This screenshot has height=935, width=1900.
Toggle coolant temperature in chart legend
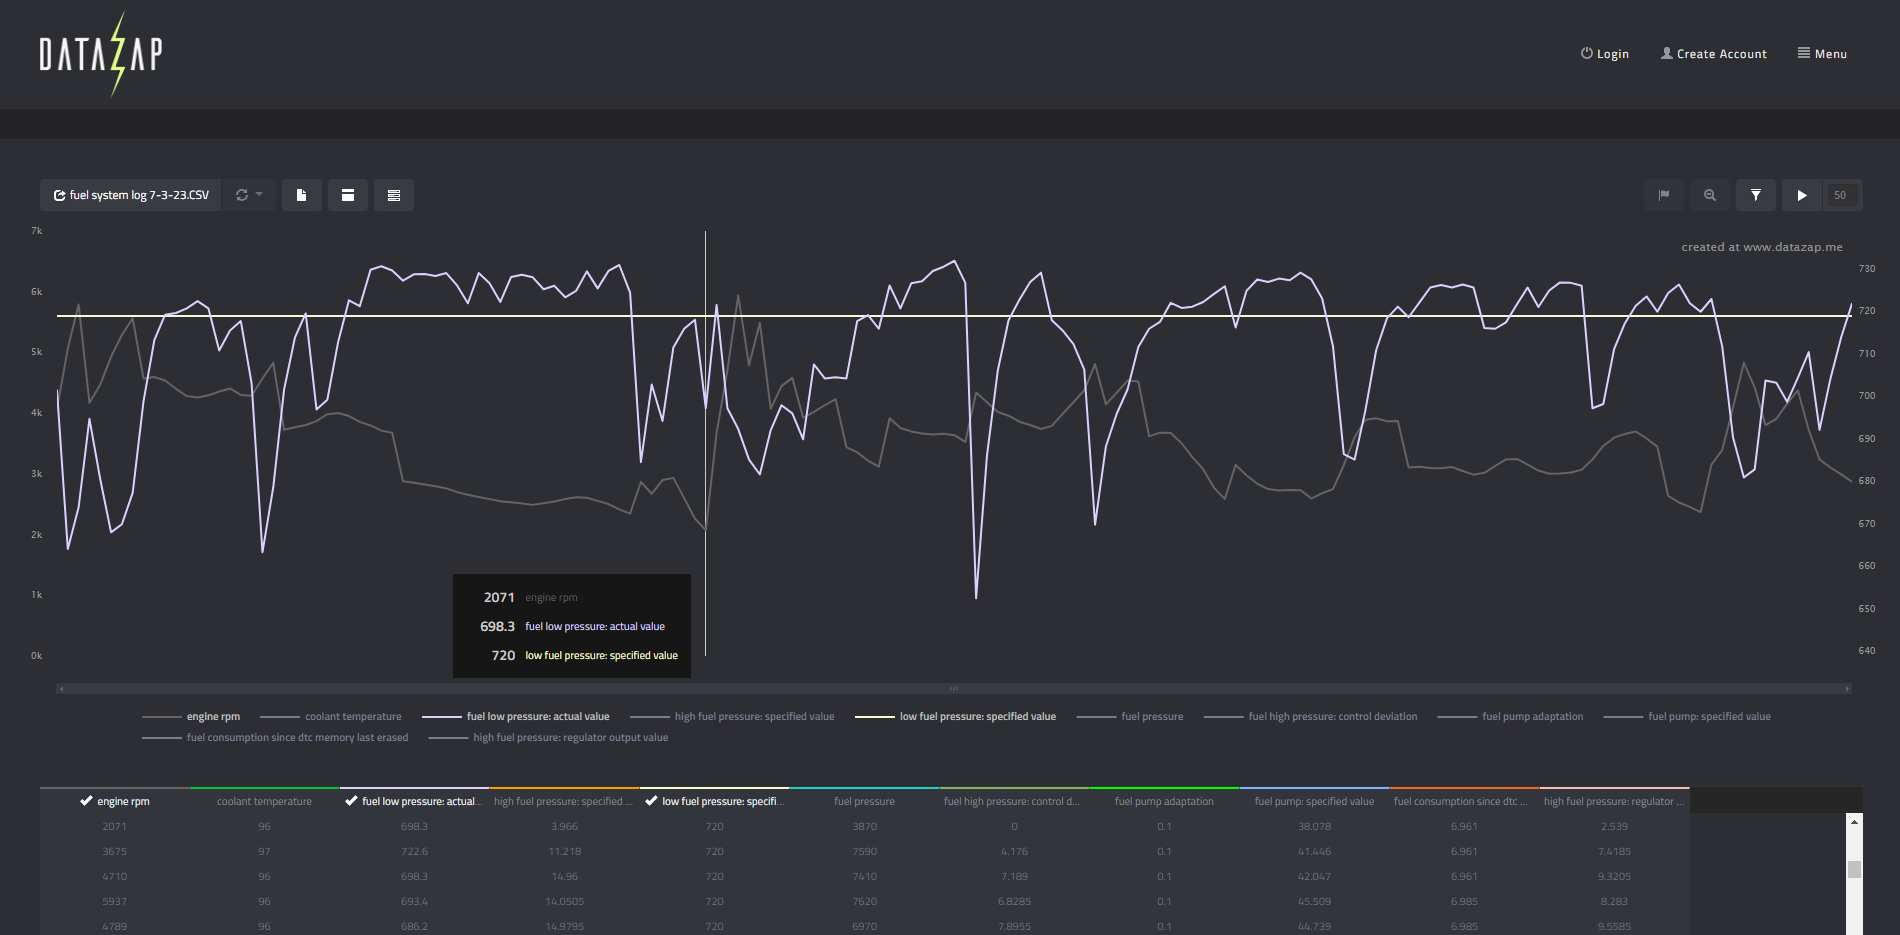click(x=352, y=717)
